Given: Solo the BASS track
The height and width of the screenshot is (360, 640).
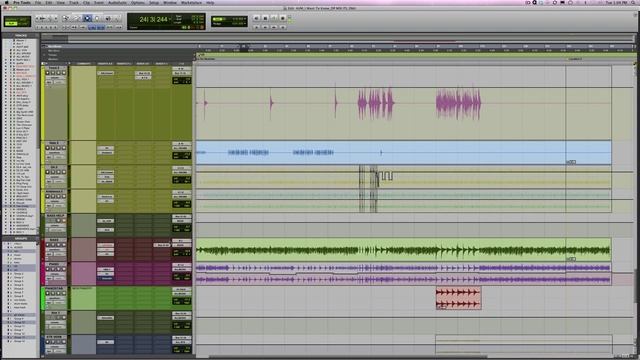Looking at the screenshot, I should (x=58, y=244).
